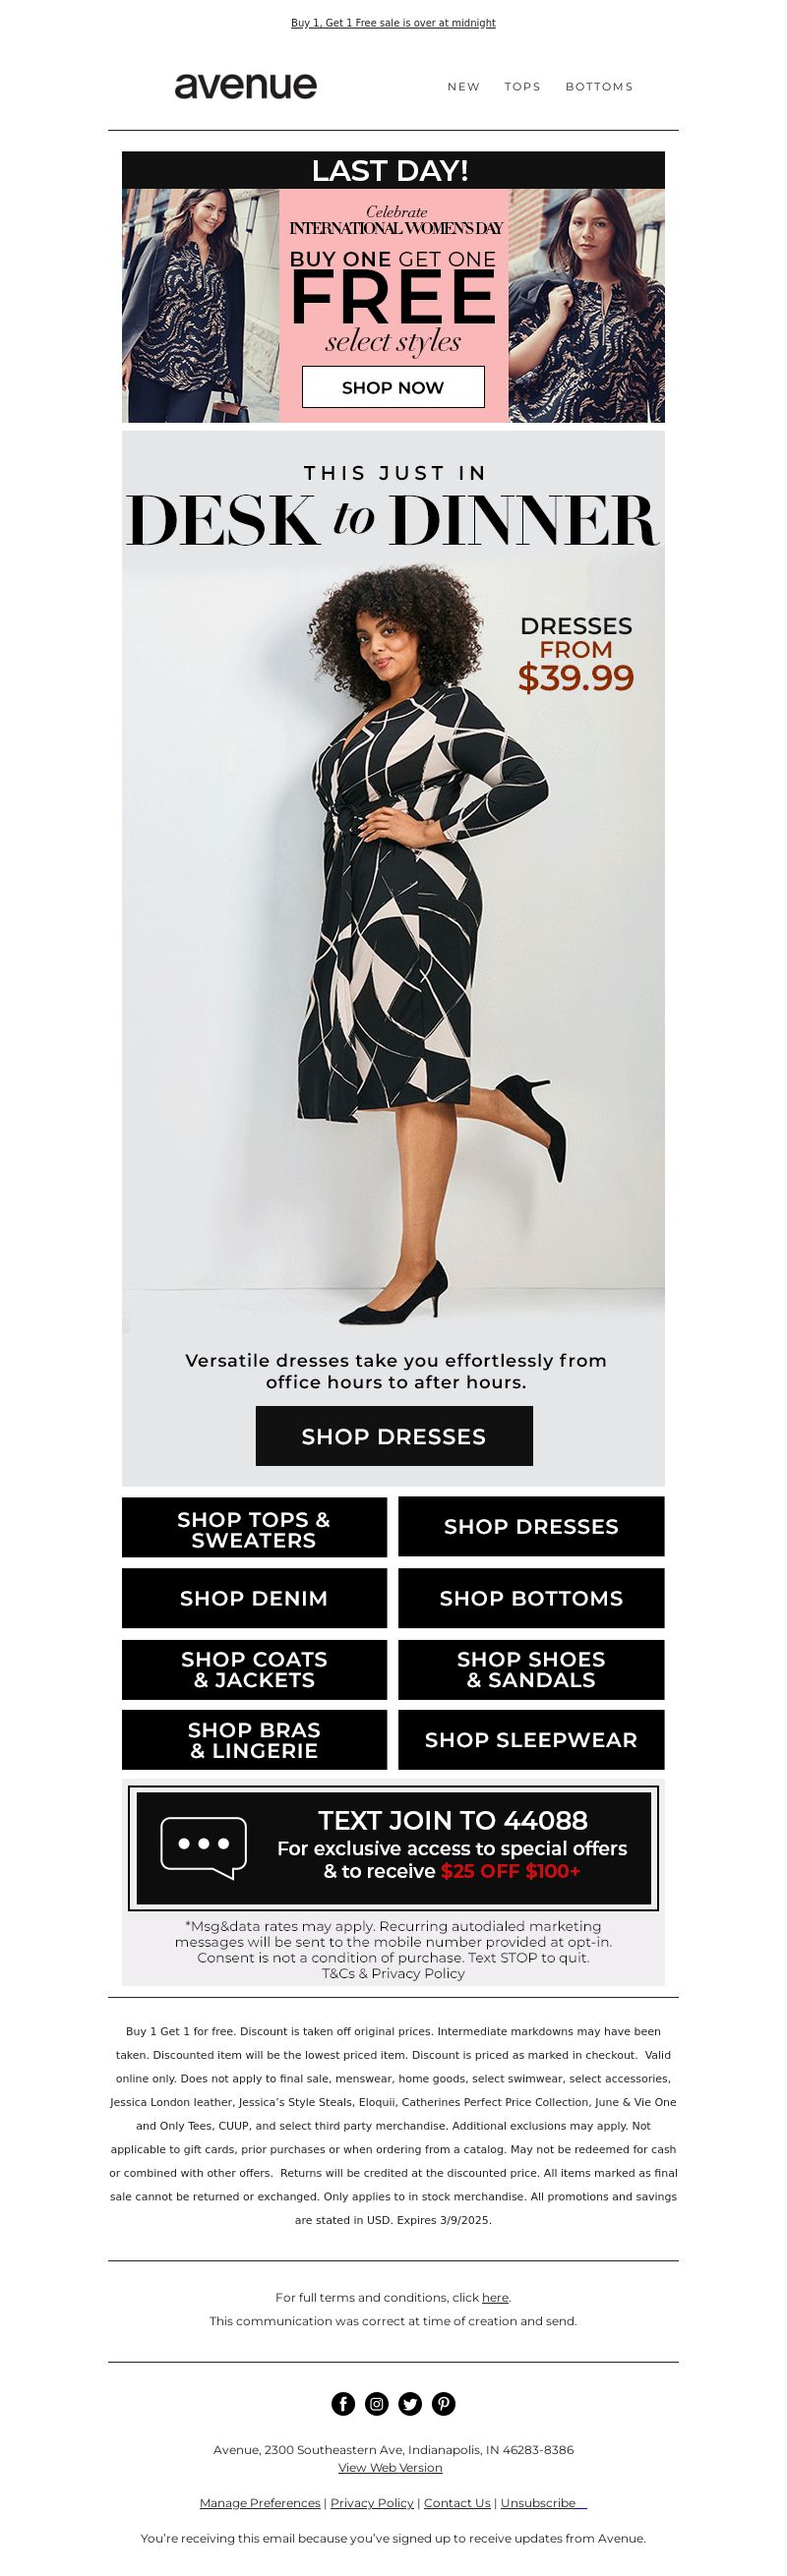This screenshot has width=787, height=2576.
Task: Select SHOP DENIM button
Action: tap(254, 1598)
